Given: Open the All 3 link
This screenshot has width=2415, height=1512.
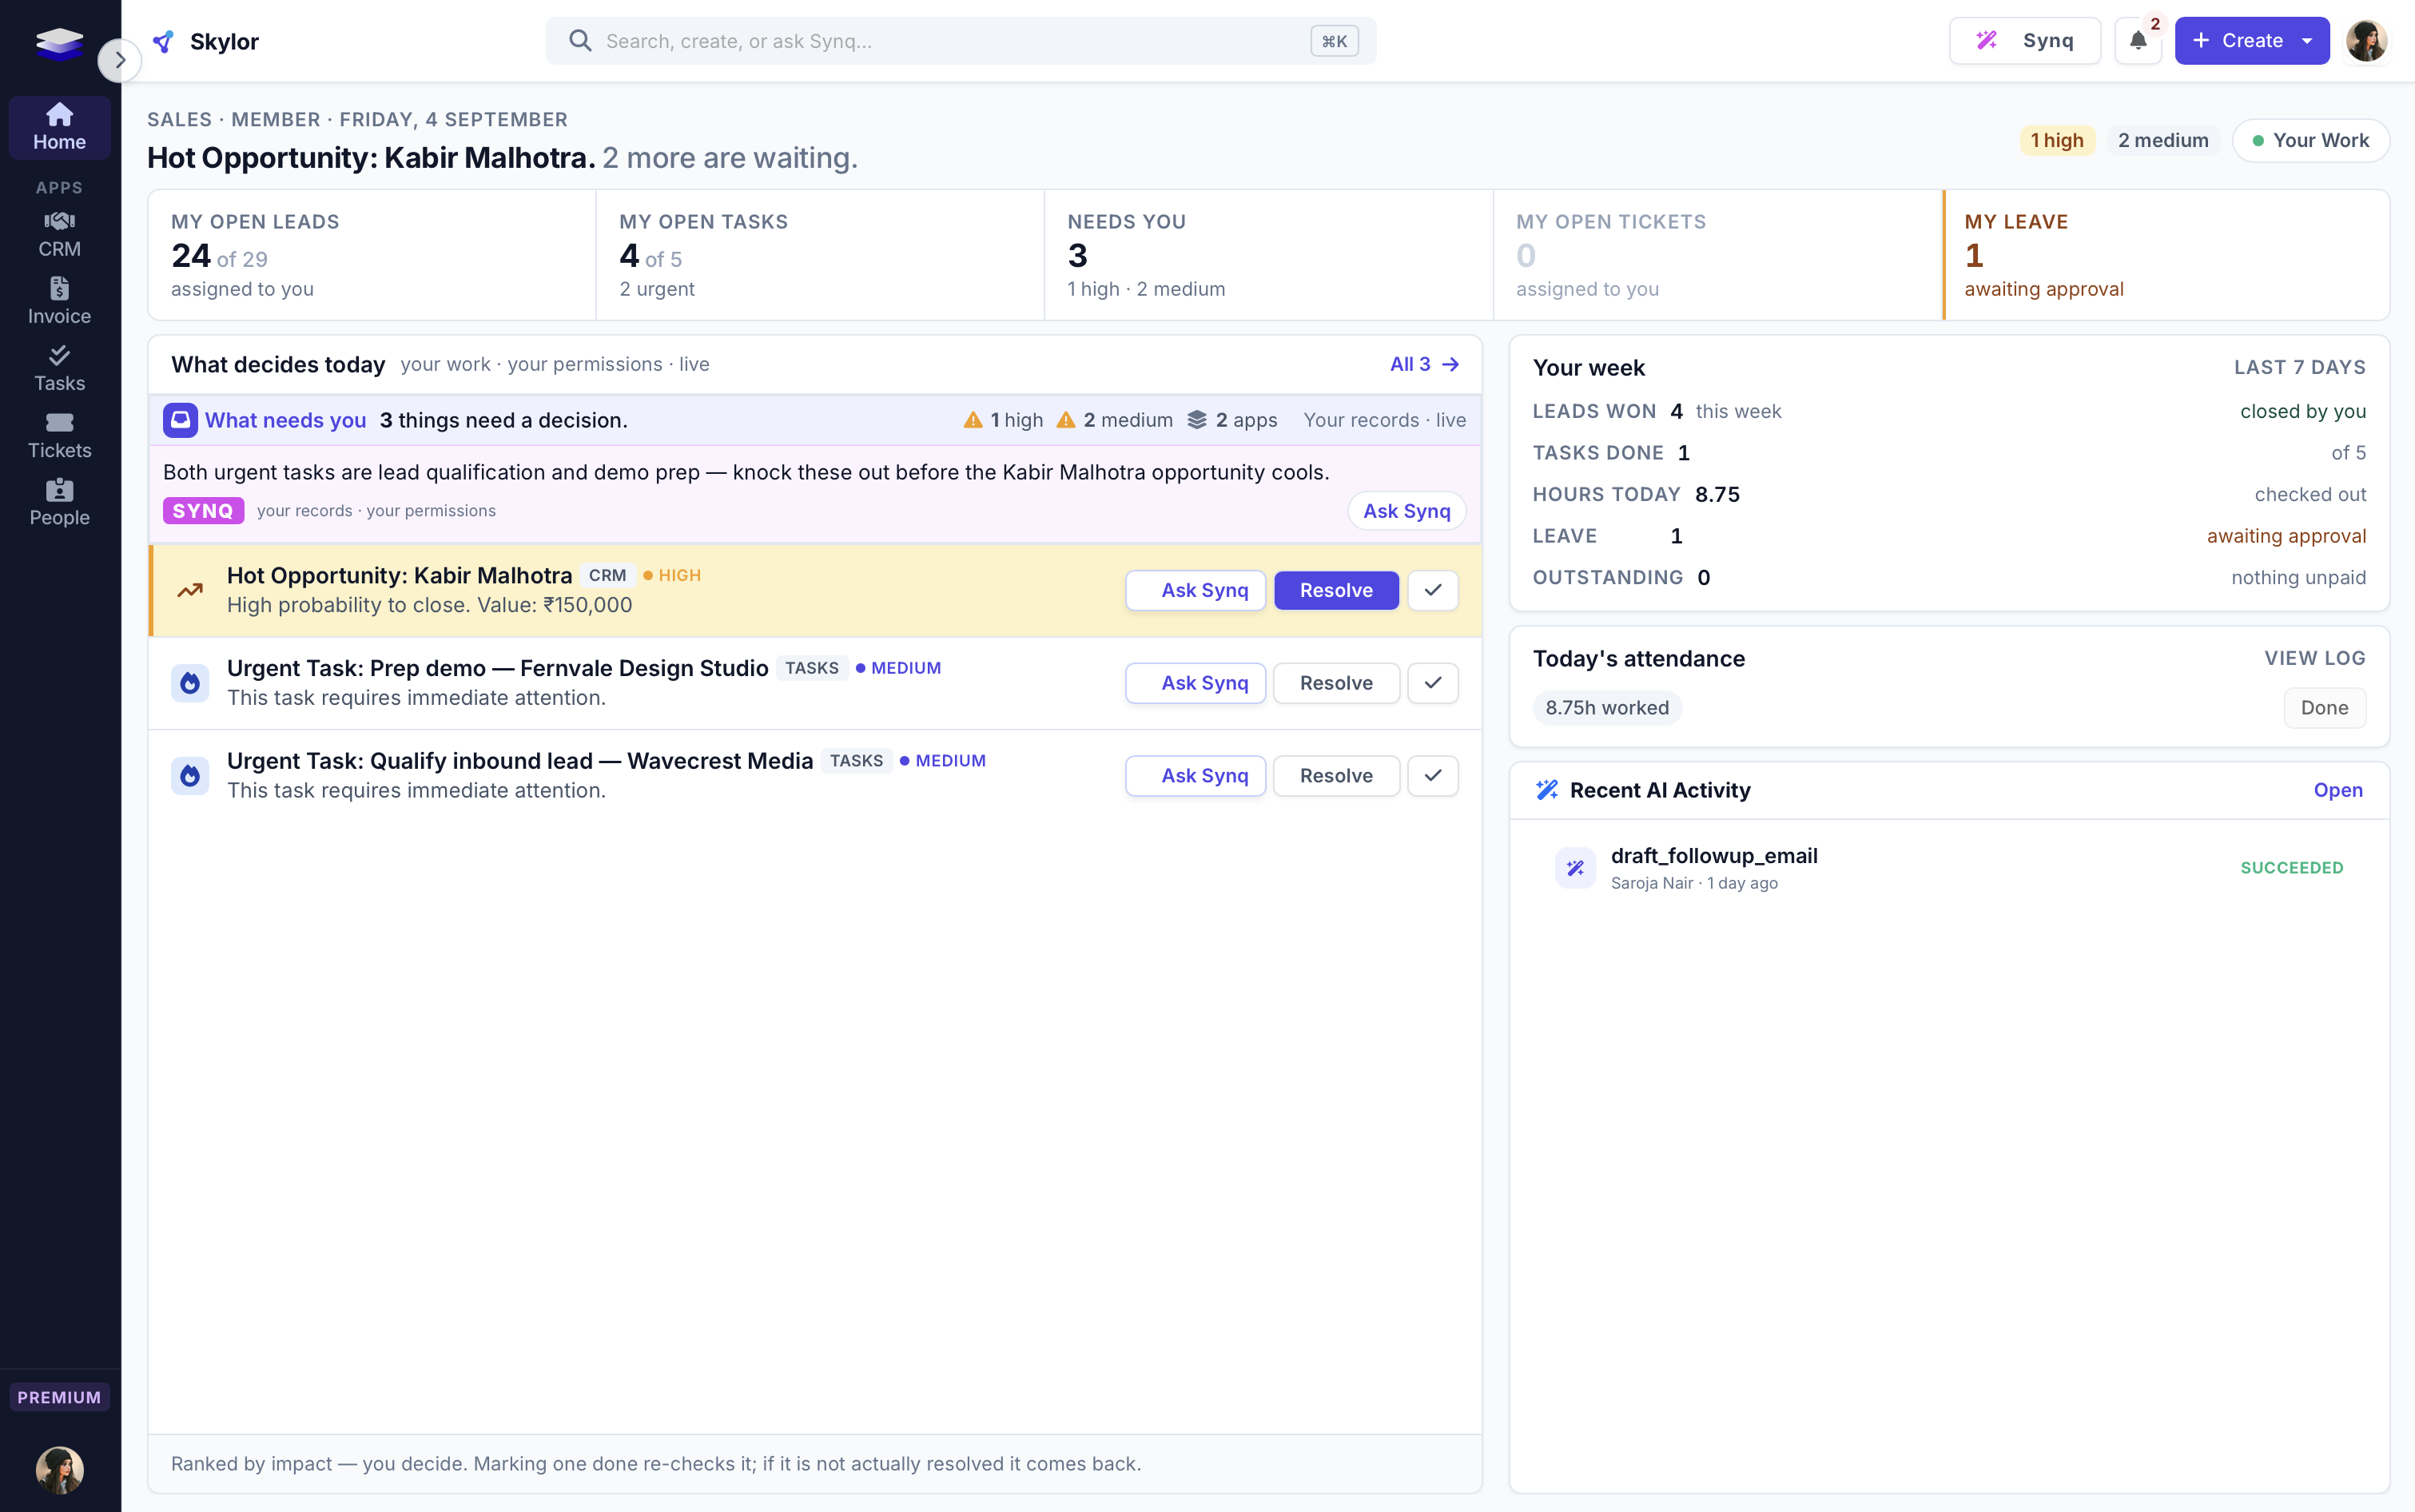Looking at the screenshot, I should pos(1425,364).
